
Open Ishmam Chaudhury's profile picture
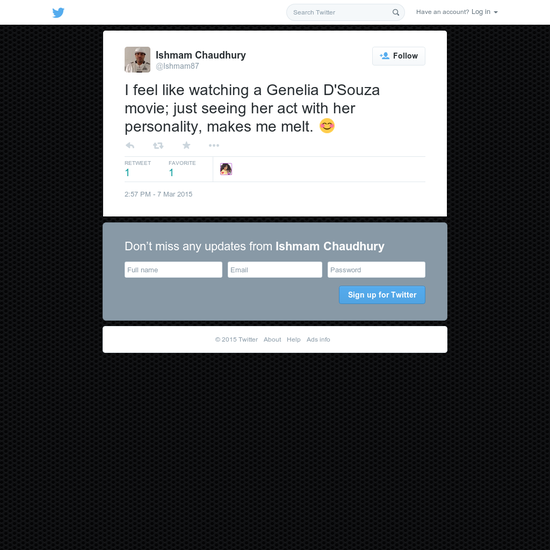[x=138, y=60]
